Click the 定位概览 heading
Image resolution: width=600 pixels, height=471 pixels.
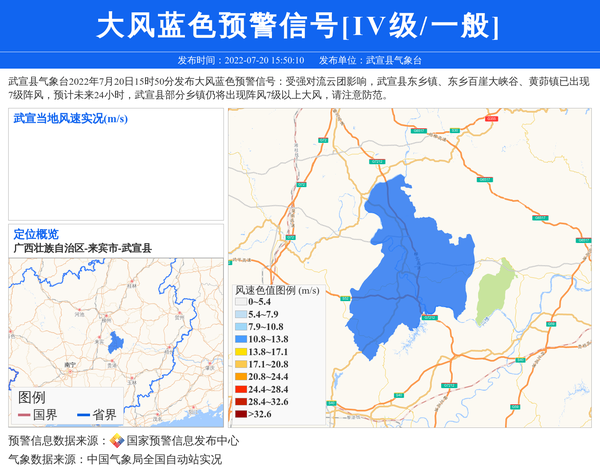coord(36,234)
